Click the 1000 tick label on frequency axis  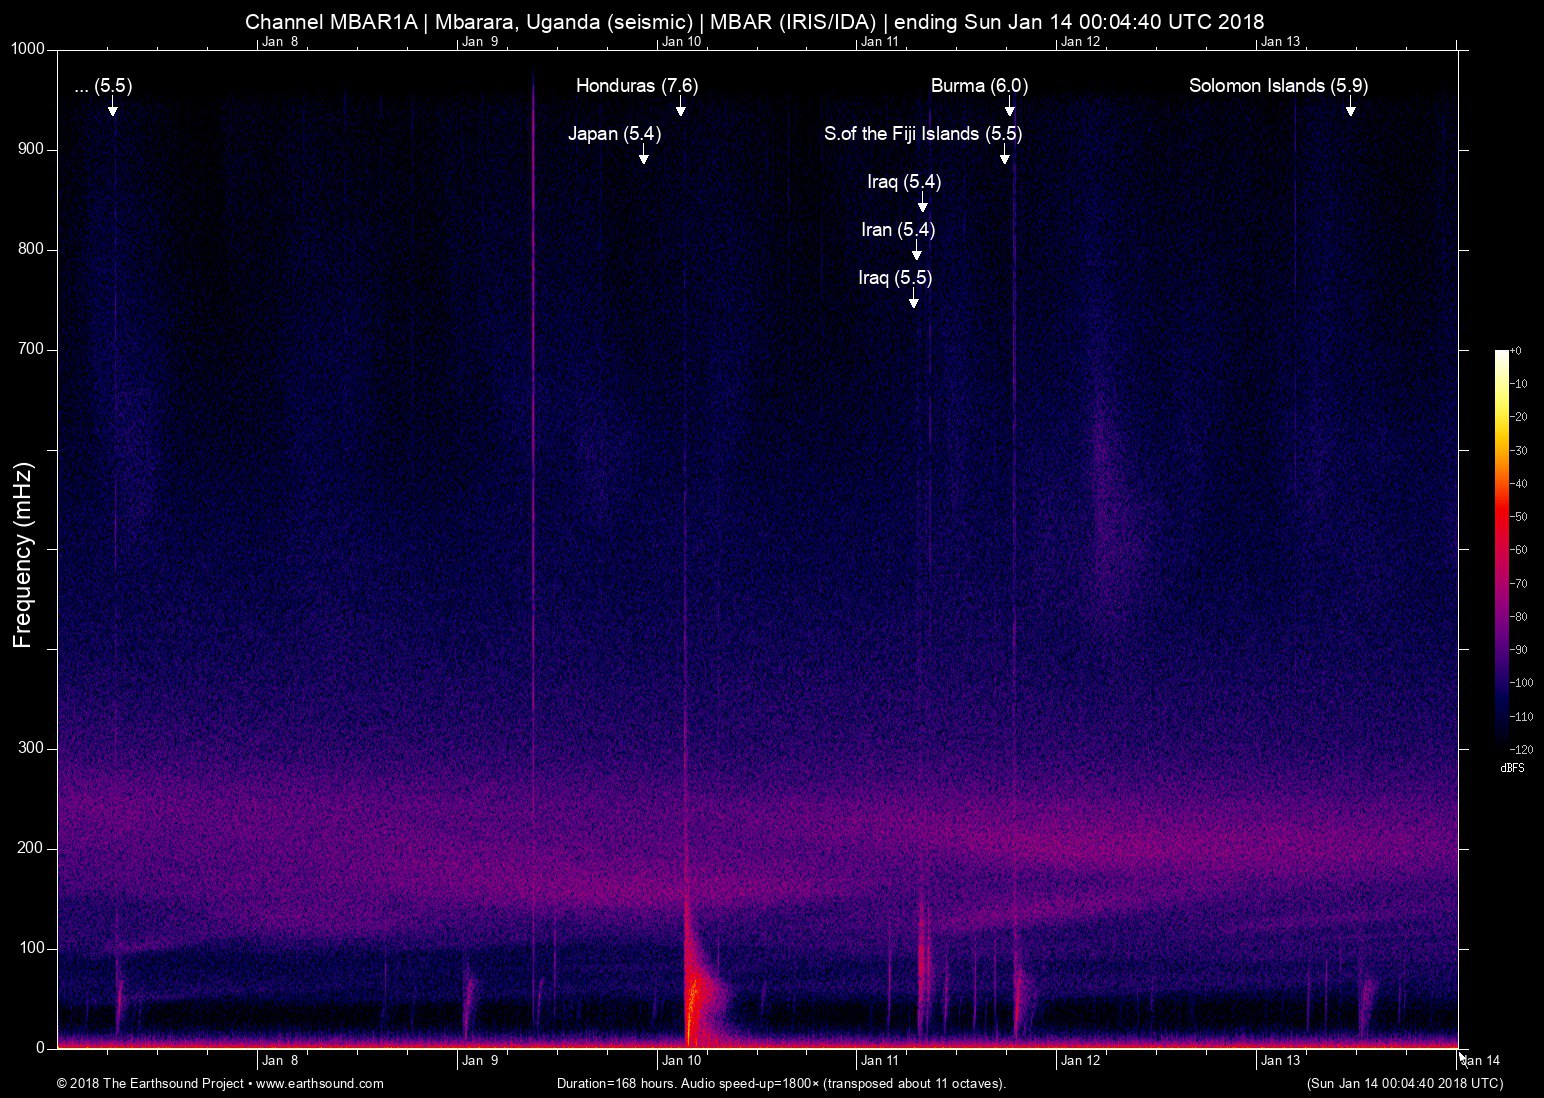(28, 49)
